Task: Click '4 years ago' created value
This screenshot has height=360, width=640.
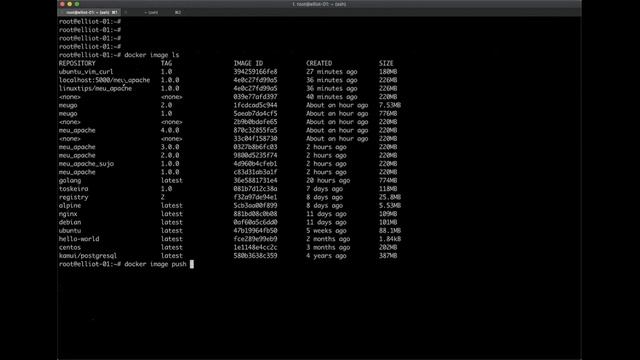Action: click(x=326, y=256)
